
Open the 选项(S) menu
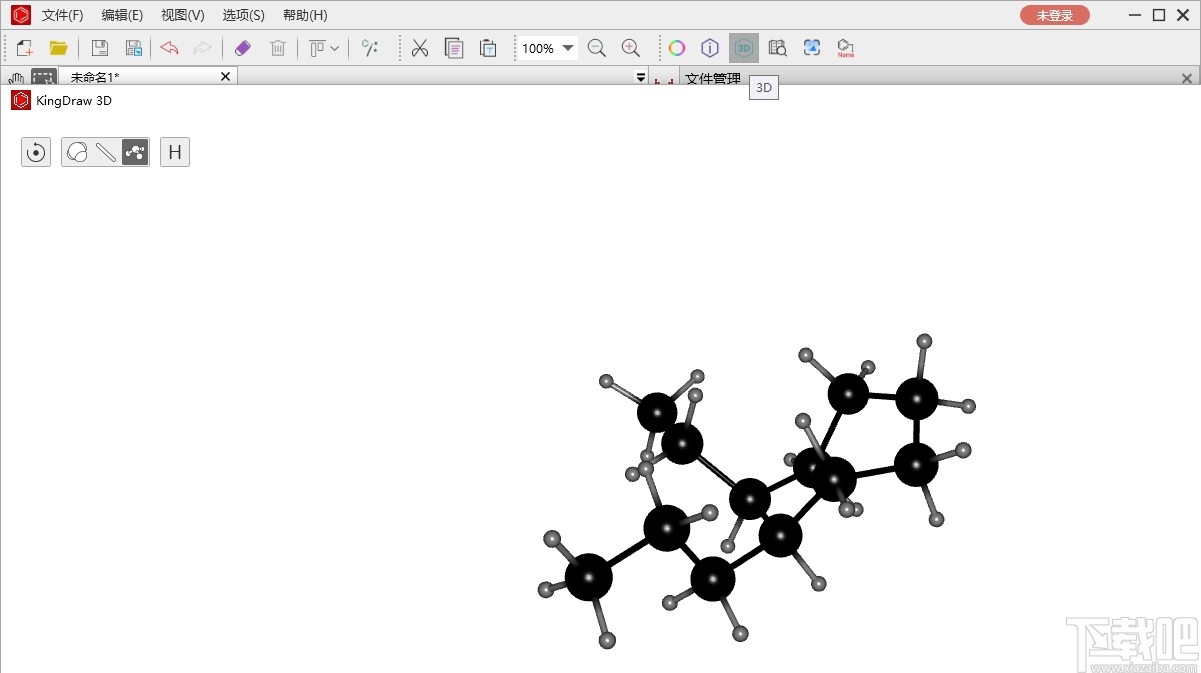(244, 15)
